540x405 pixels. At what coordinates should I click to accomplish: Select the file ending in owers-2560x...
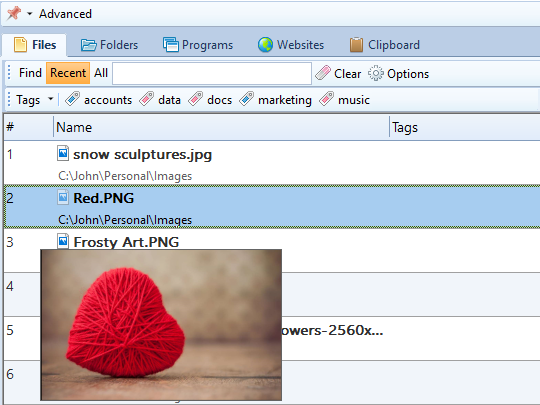pos(272,339)
